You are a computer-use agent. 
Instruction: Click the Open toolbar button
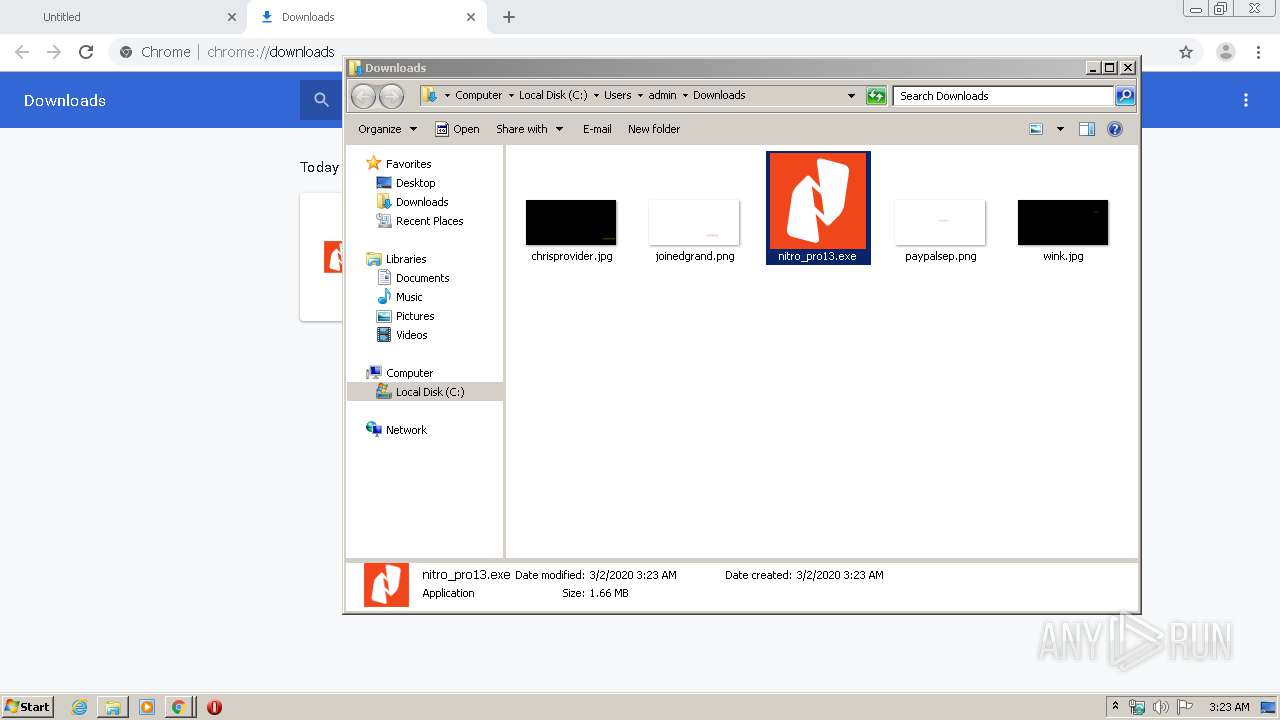point(457,129)
